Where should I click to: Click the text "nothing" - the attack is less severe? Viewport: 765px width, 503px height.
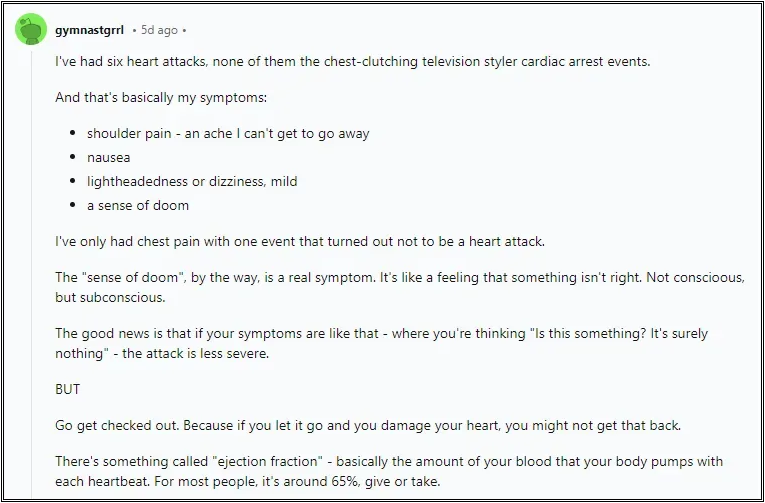162,353
